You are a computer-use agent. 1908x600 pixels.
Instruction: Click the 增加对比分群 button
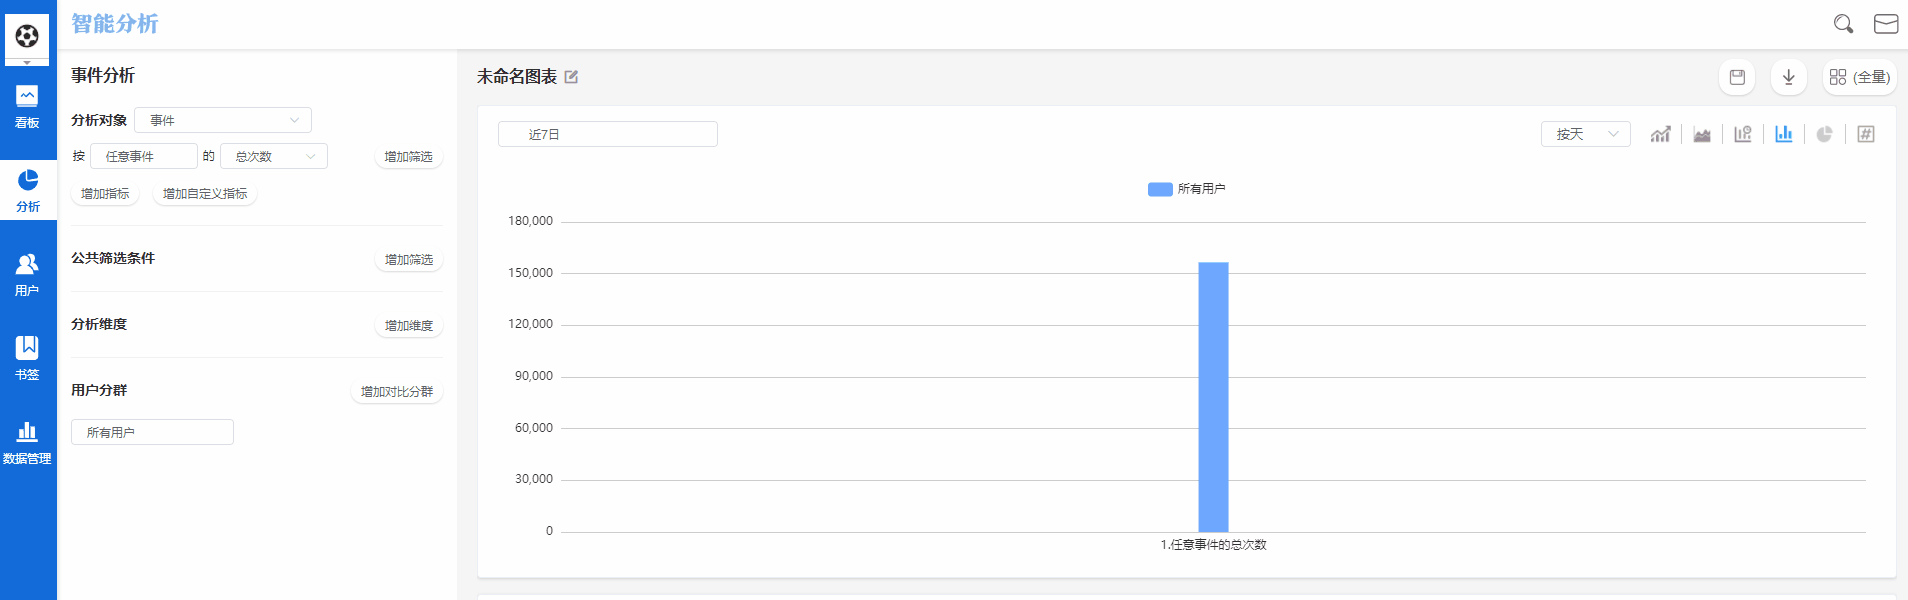coord(397,392)
